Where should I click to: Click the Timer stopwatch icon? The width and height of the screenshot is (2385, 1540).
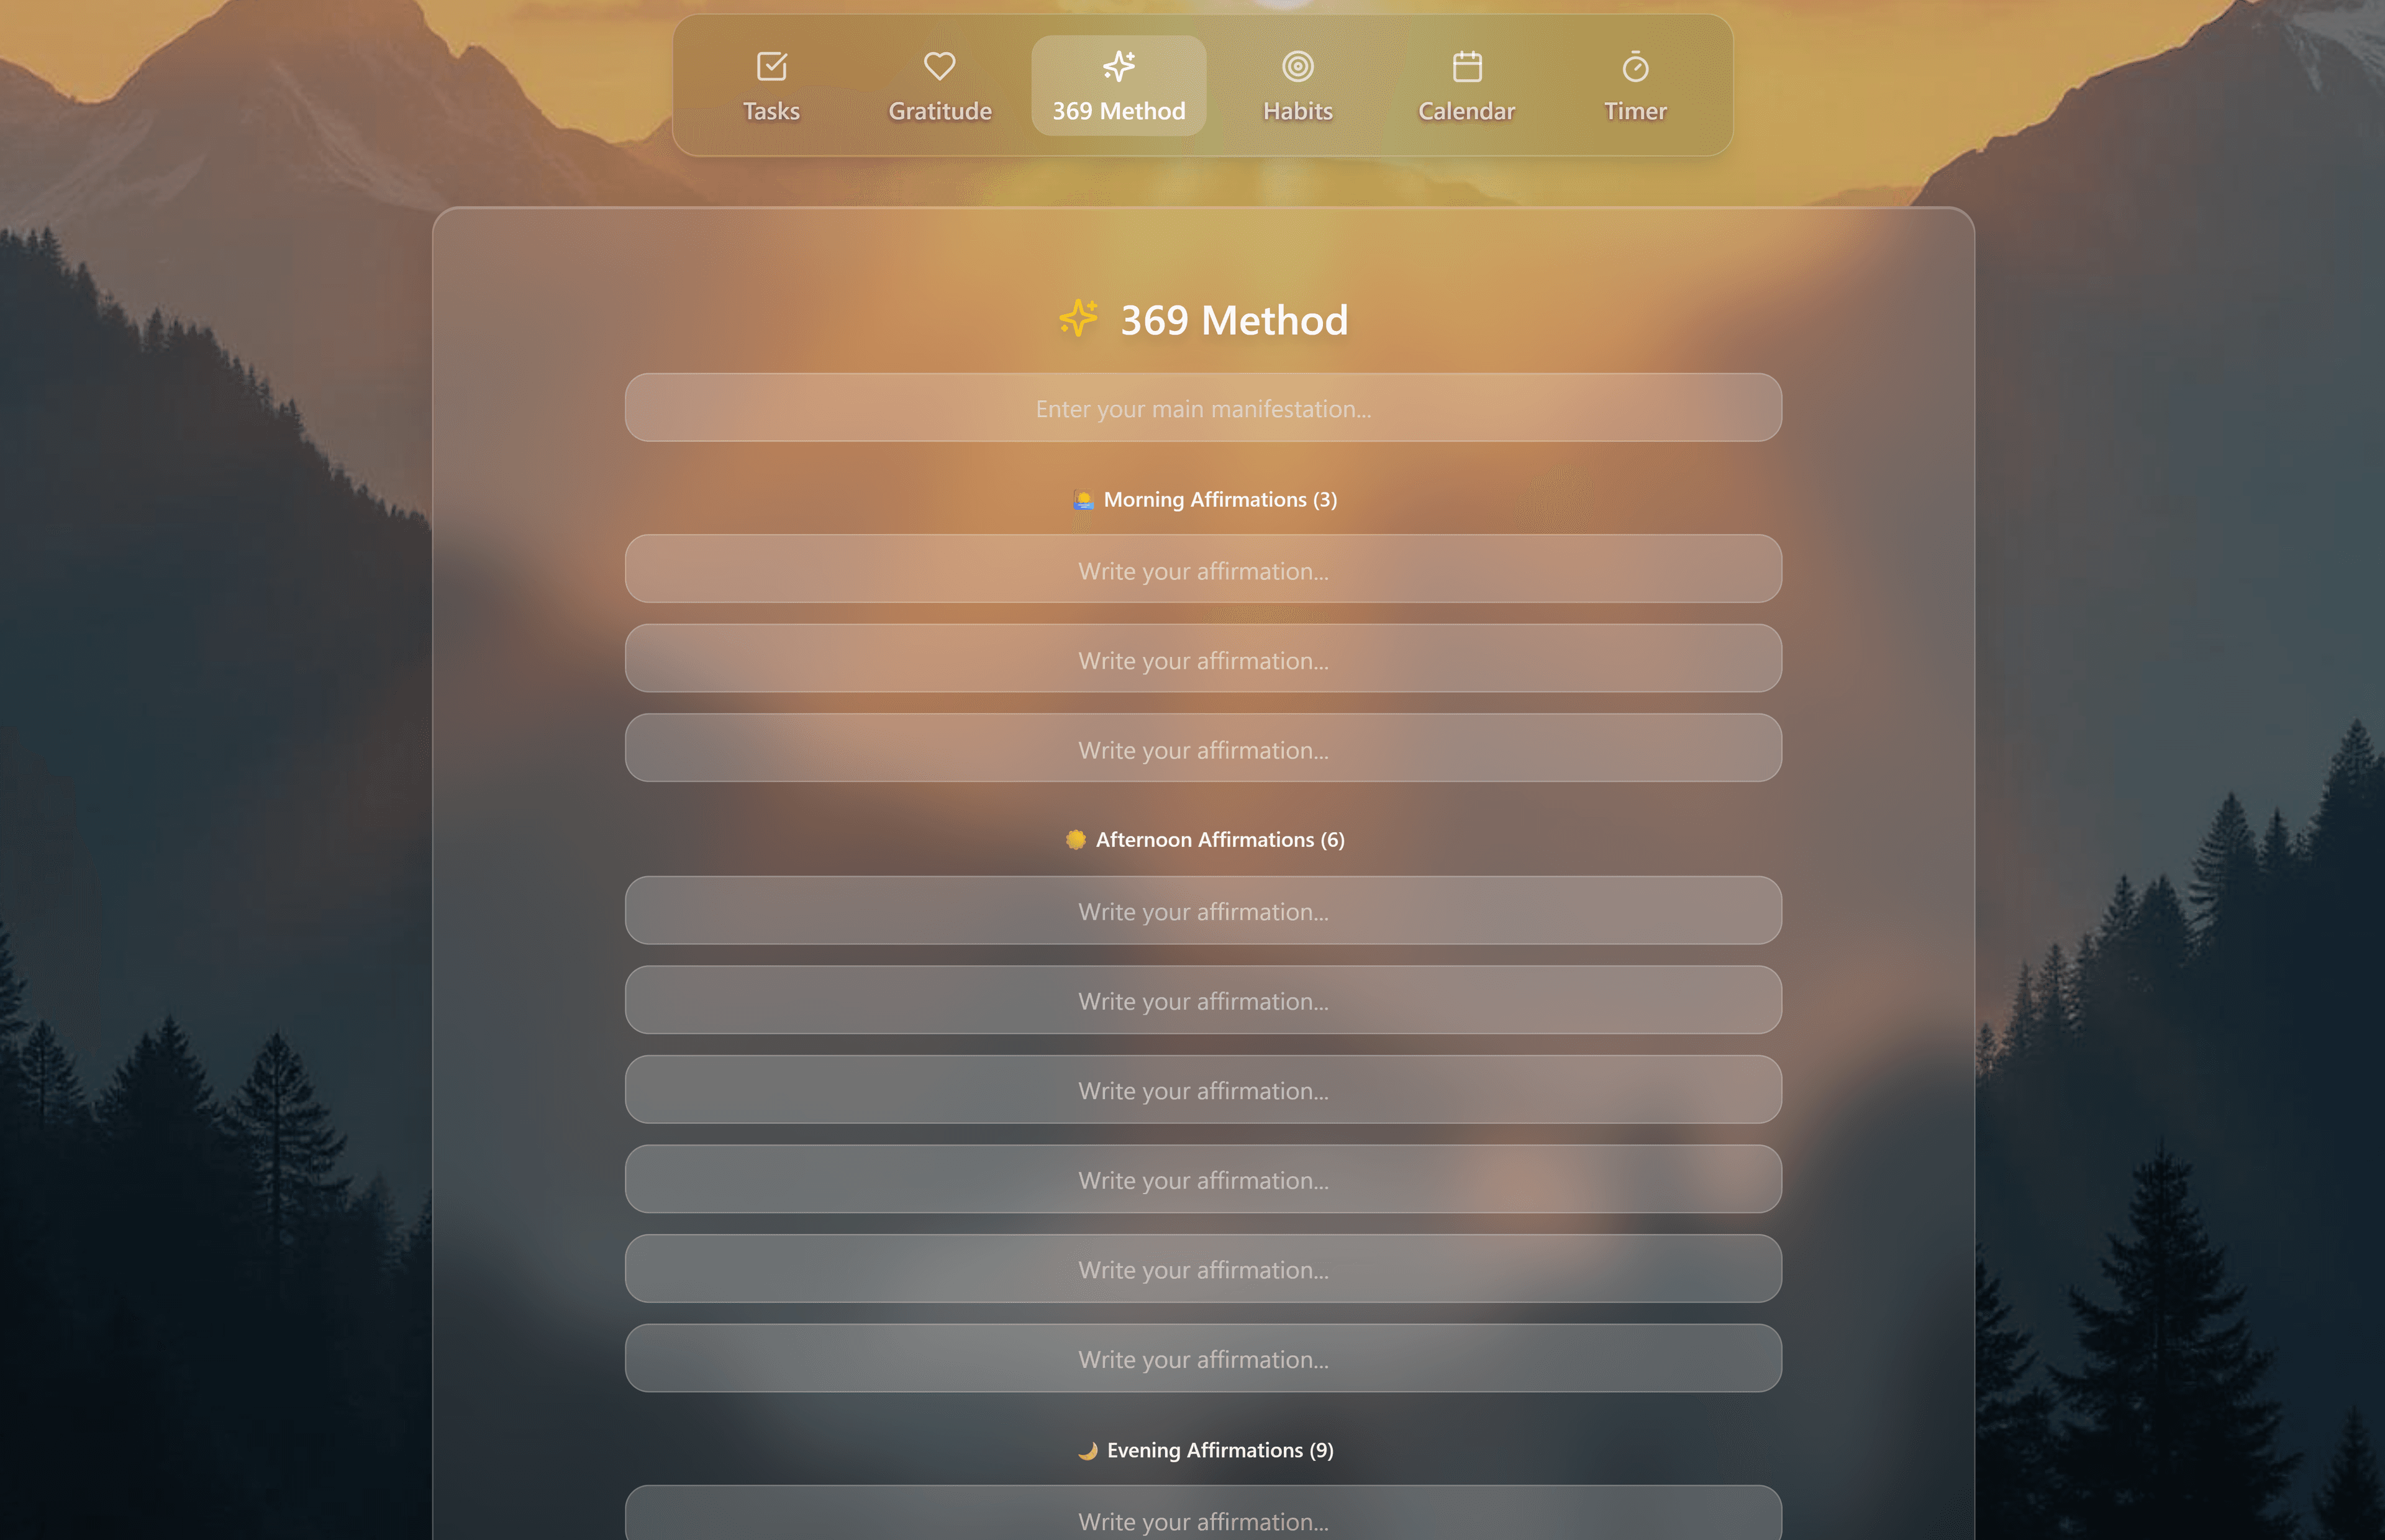point(1635,67)
